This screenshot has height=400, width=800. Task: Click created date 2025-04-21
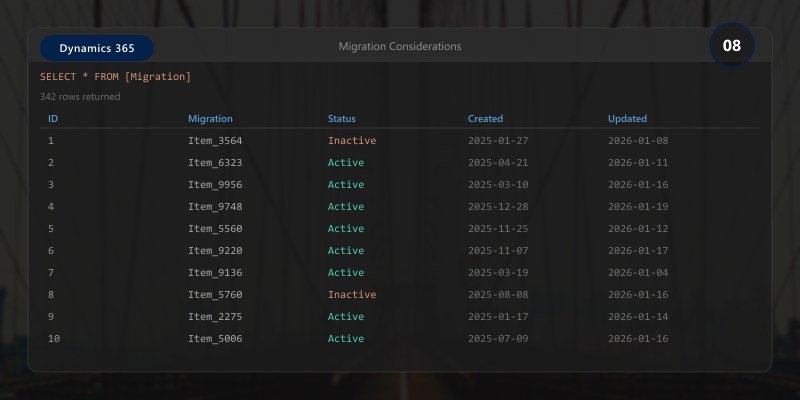tap(498, 162)
